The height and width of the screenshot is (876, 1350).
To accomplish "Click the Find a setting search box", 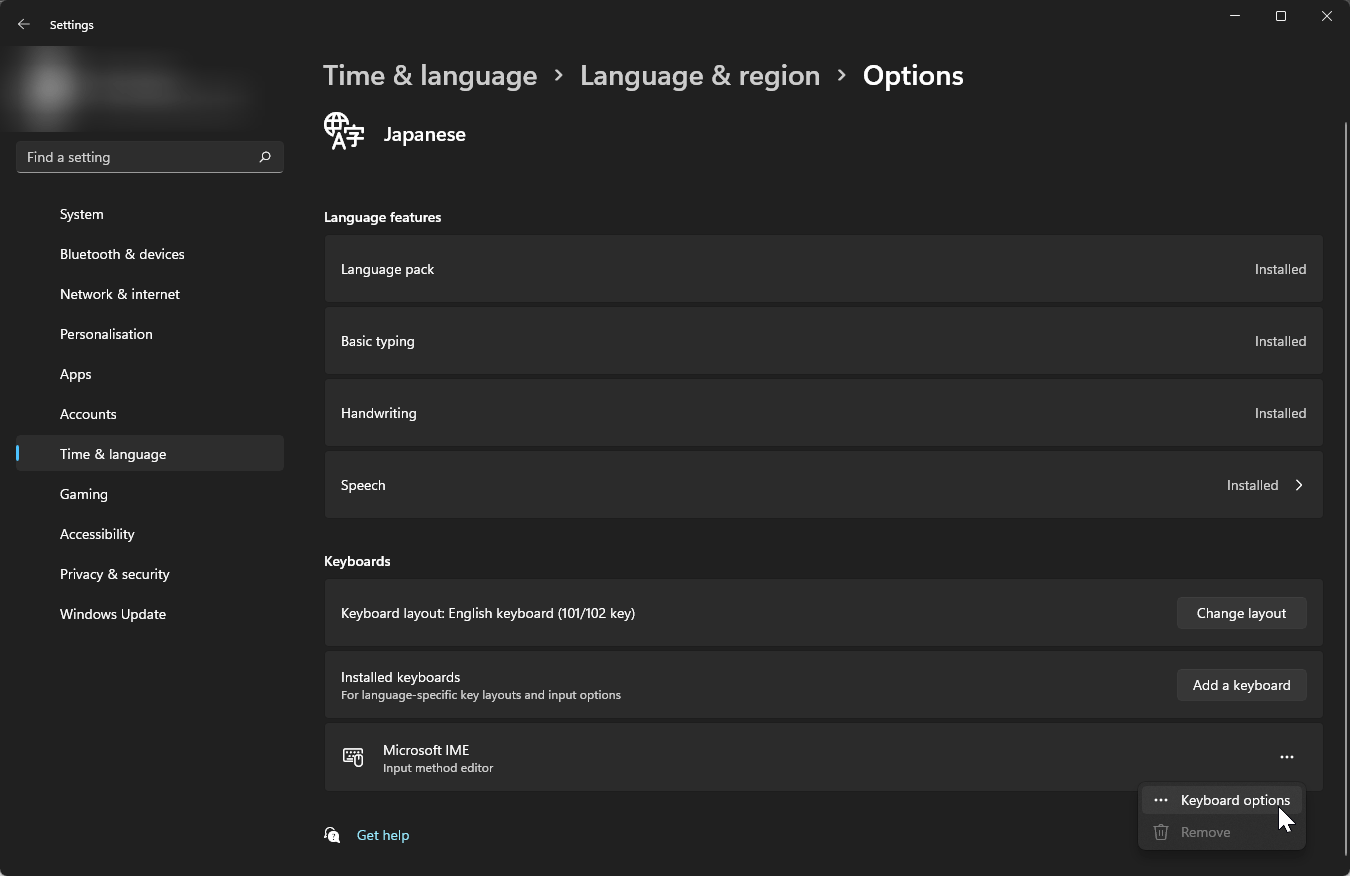I will [x=138, y=157].
